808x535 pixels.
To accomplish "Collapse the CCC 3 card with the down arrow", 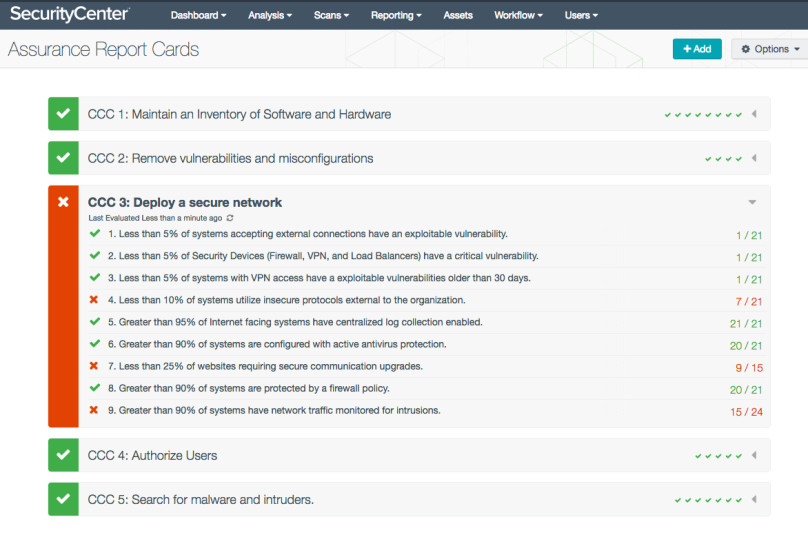I will coord(752,202).
